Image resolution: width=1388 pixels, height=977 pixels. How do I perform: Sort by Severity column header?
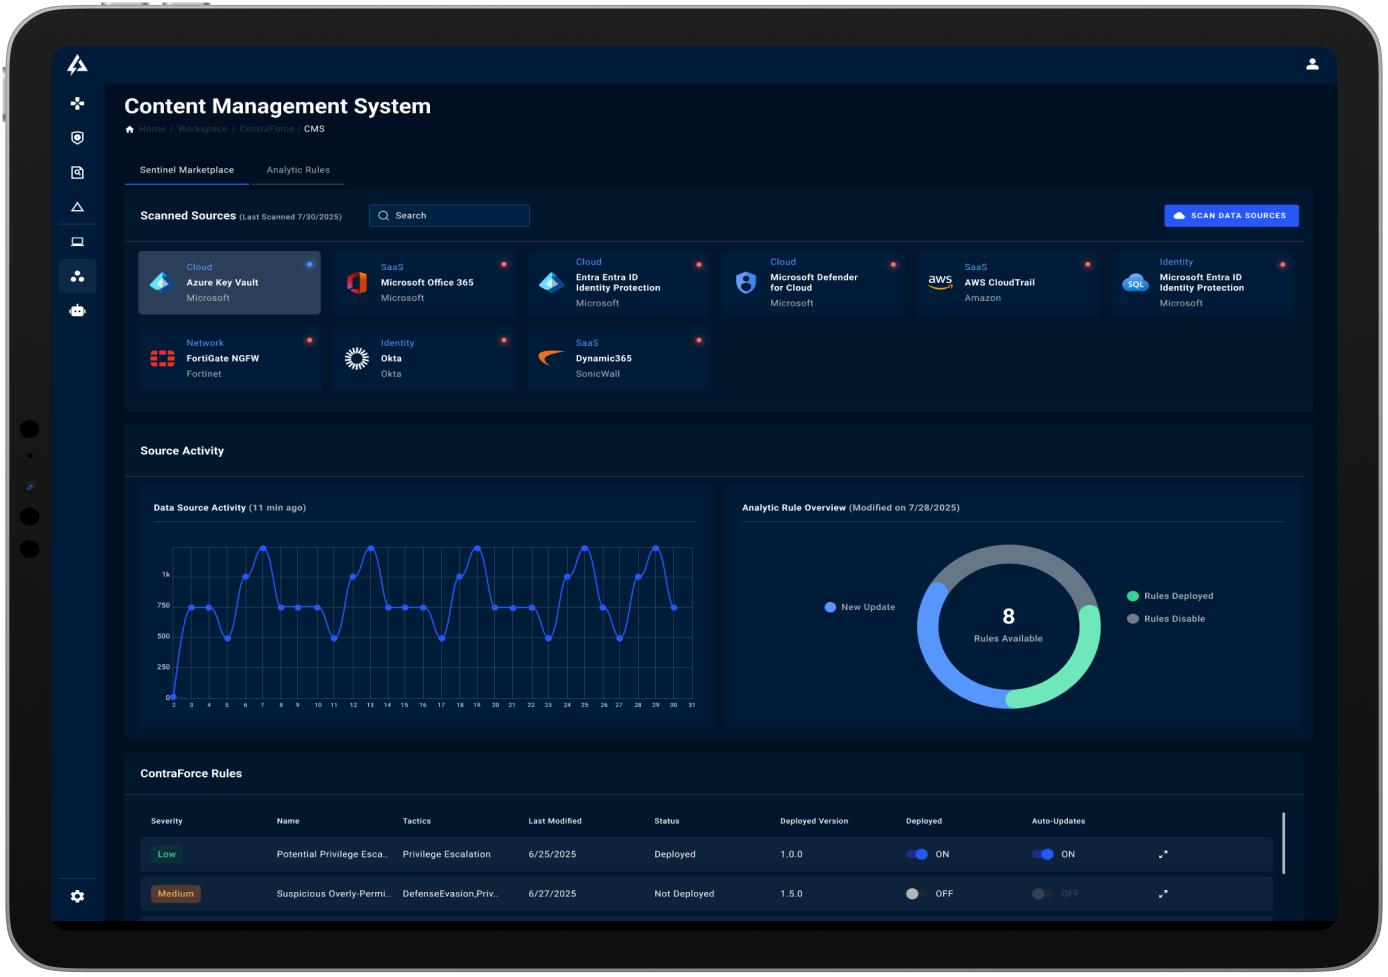click(x=167, y=821)
